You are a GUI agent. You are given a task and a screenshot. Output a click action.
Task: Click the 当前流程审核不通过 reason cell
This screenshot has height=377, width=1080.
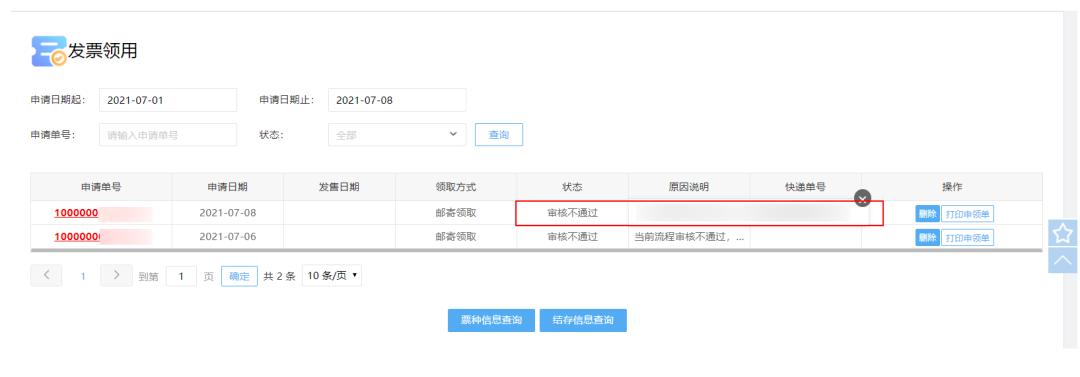coord(689,236)
